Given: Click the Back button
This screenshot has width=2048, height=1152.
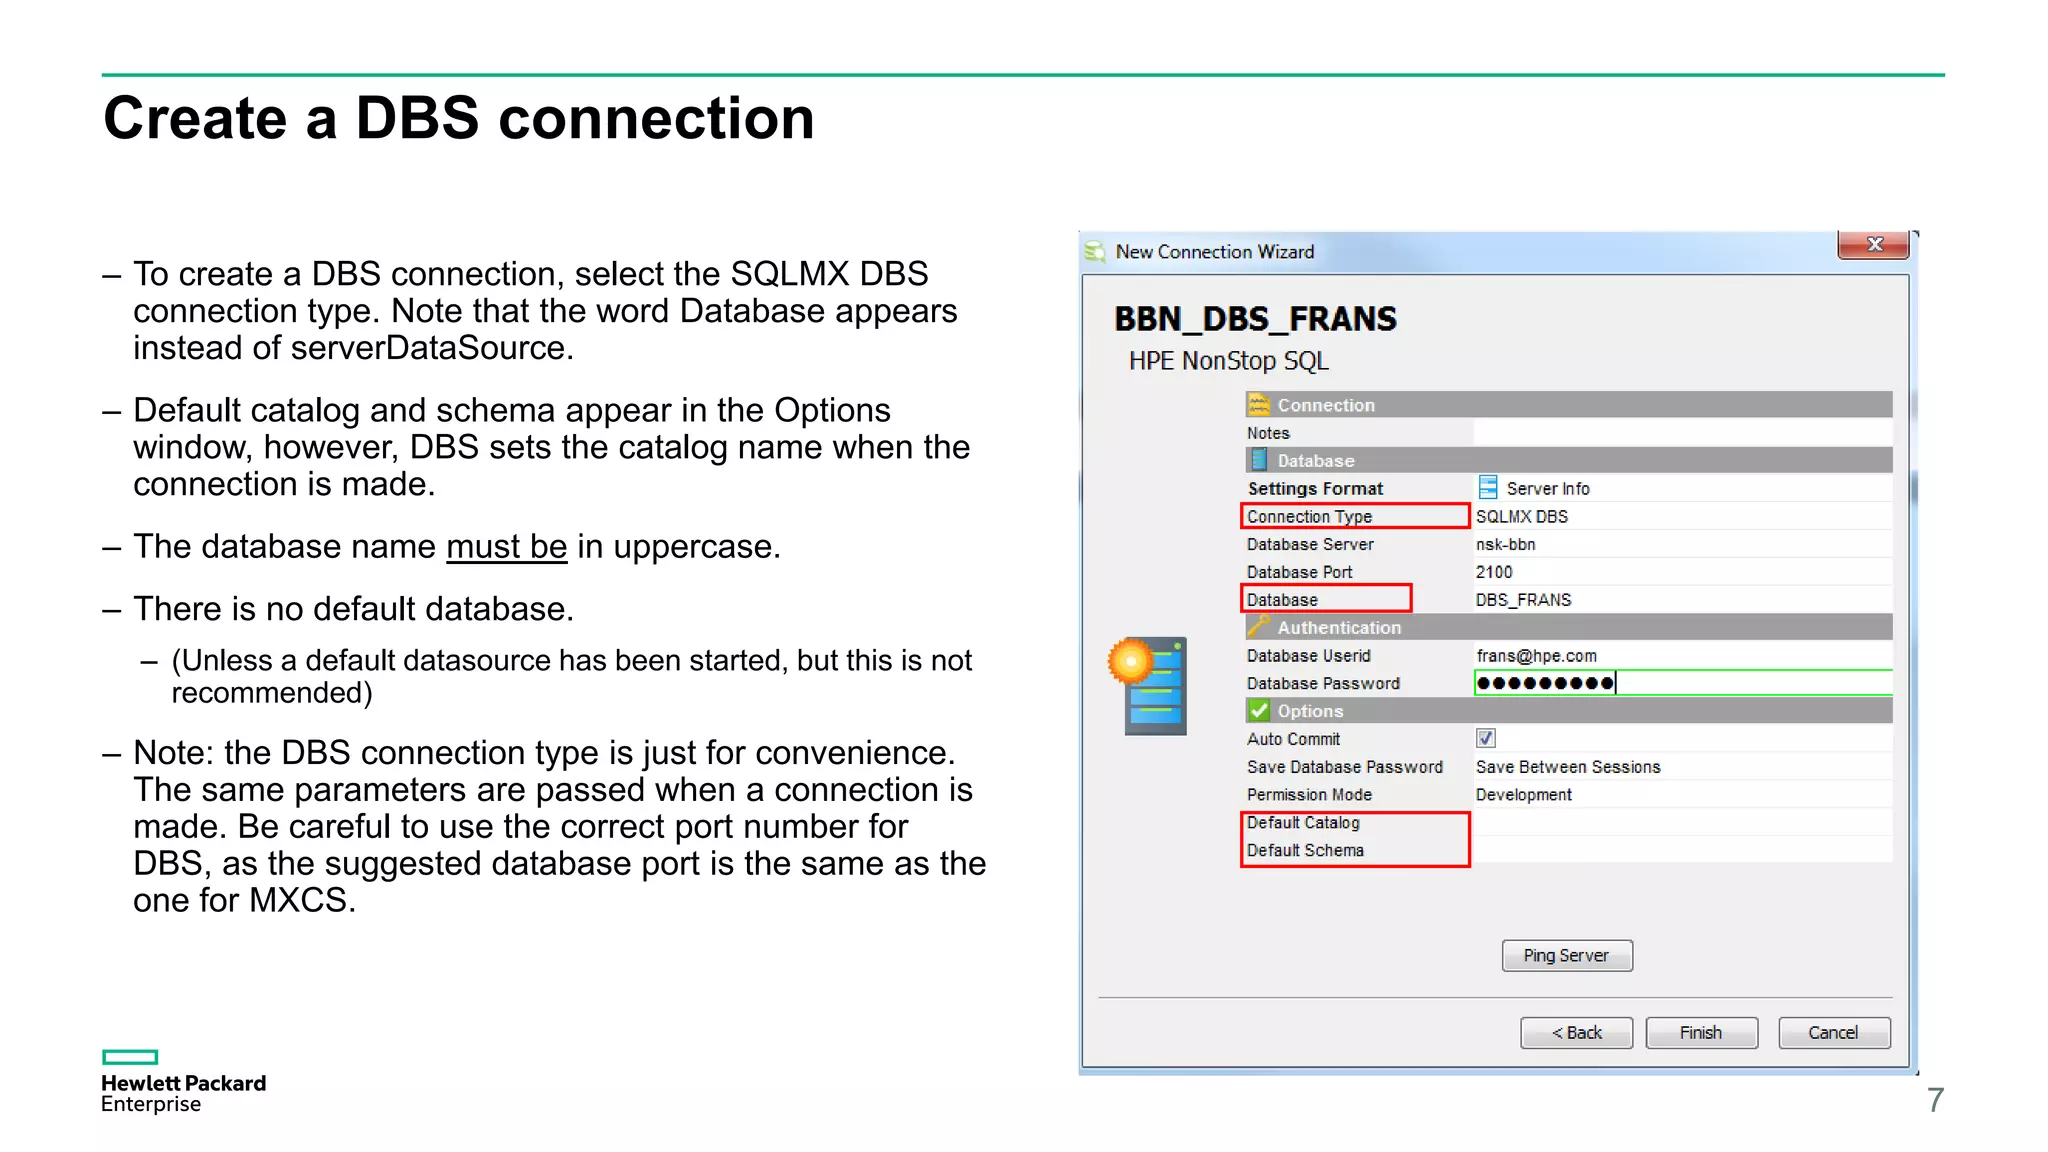Looking at the screenshot, I should [x=1576, y=1033].
